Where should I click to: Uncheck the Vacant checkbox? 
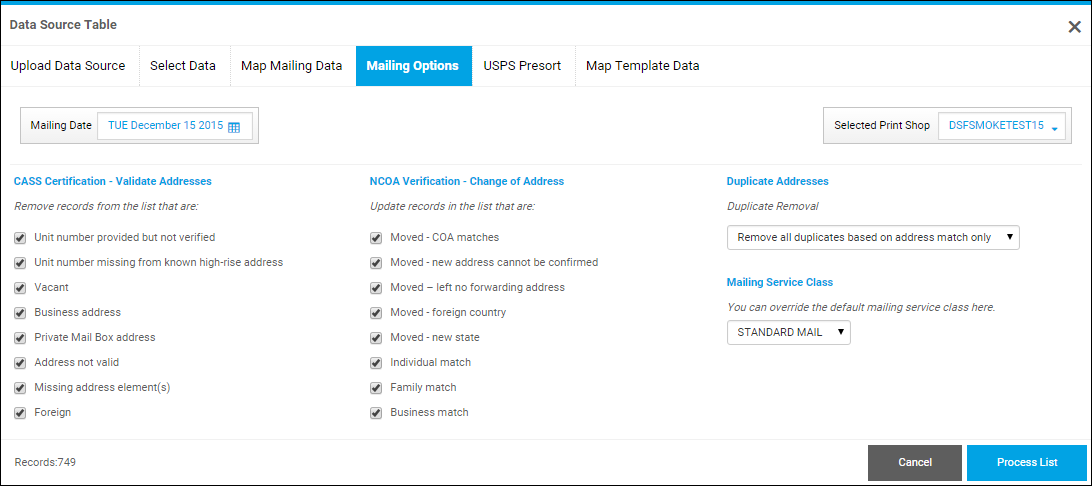point(20,288)
